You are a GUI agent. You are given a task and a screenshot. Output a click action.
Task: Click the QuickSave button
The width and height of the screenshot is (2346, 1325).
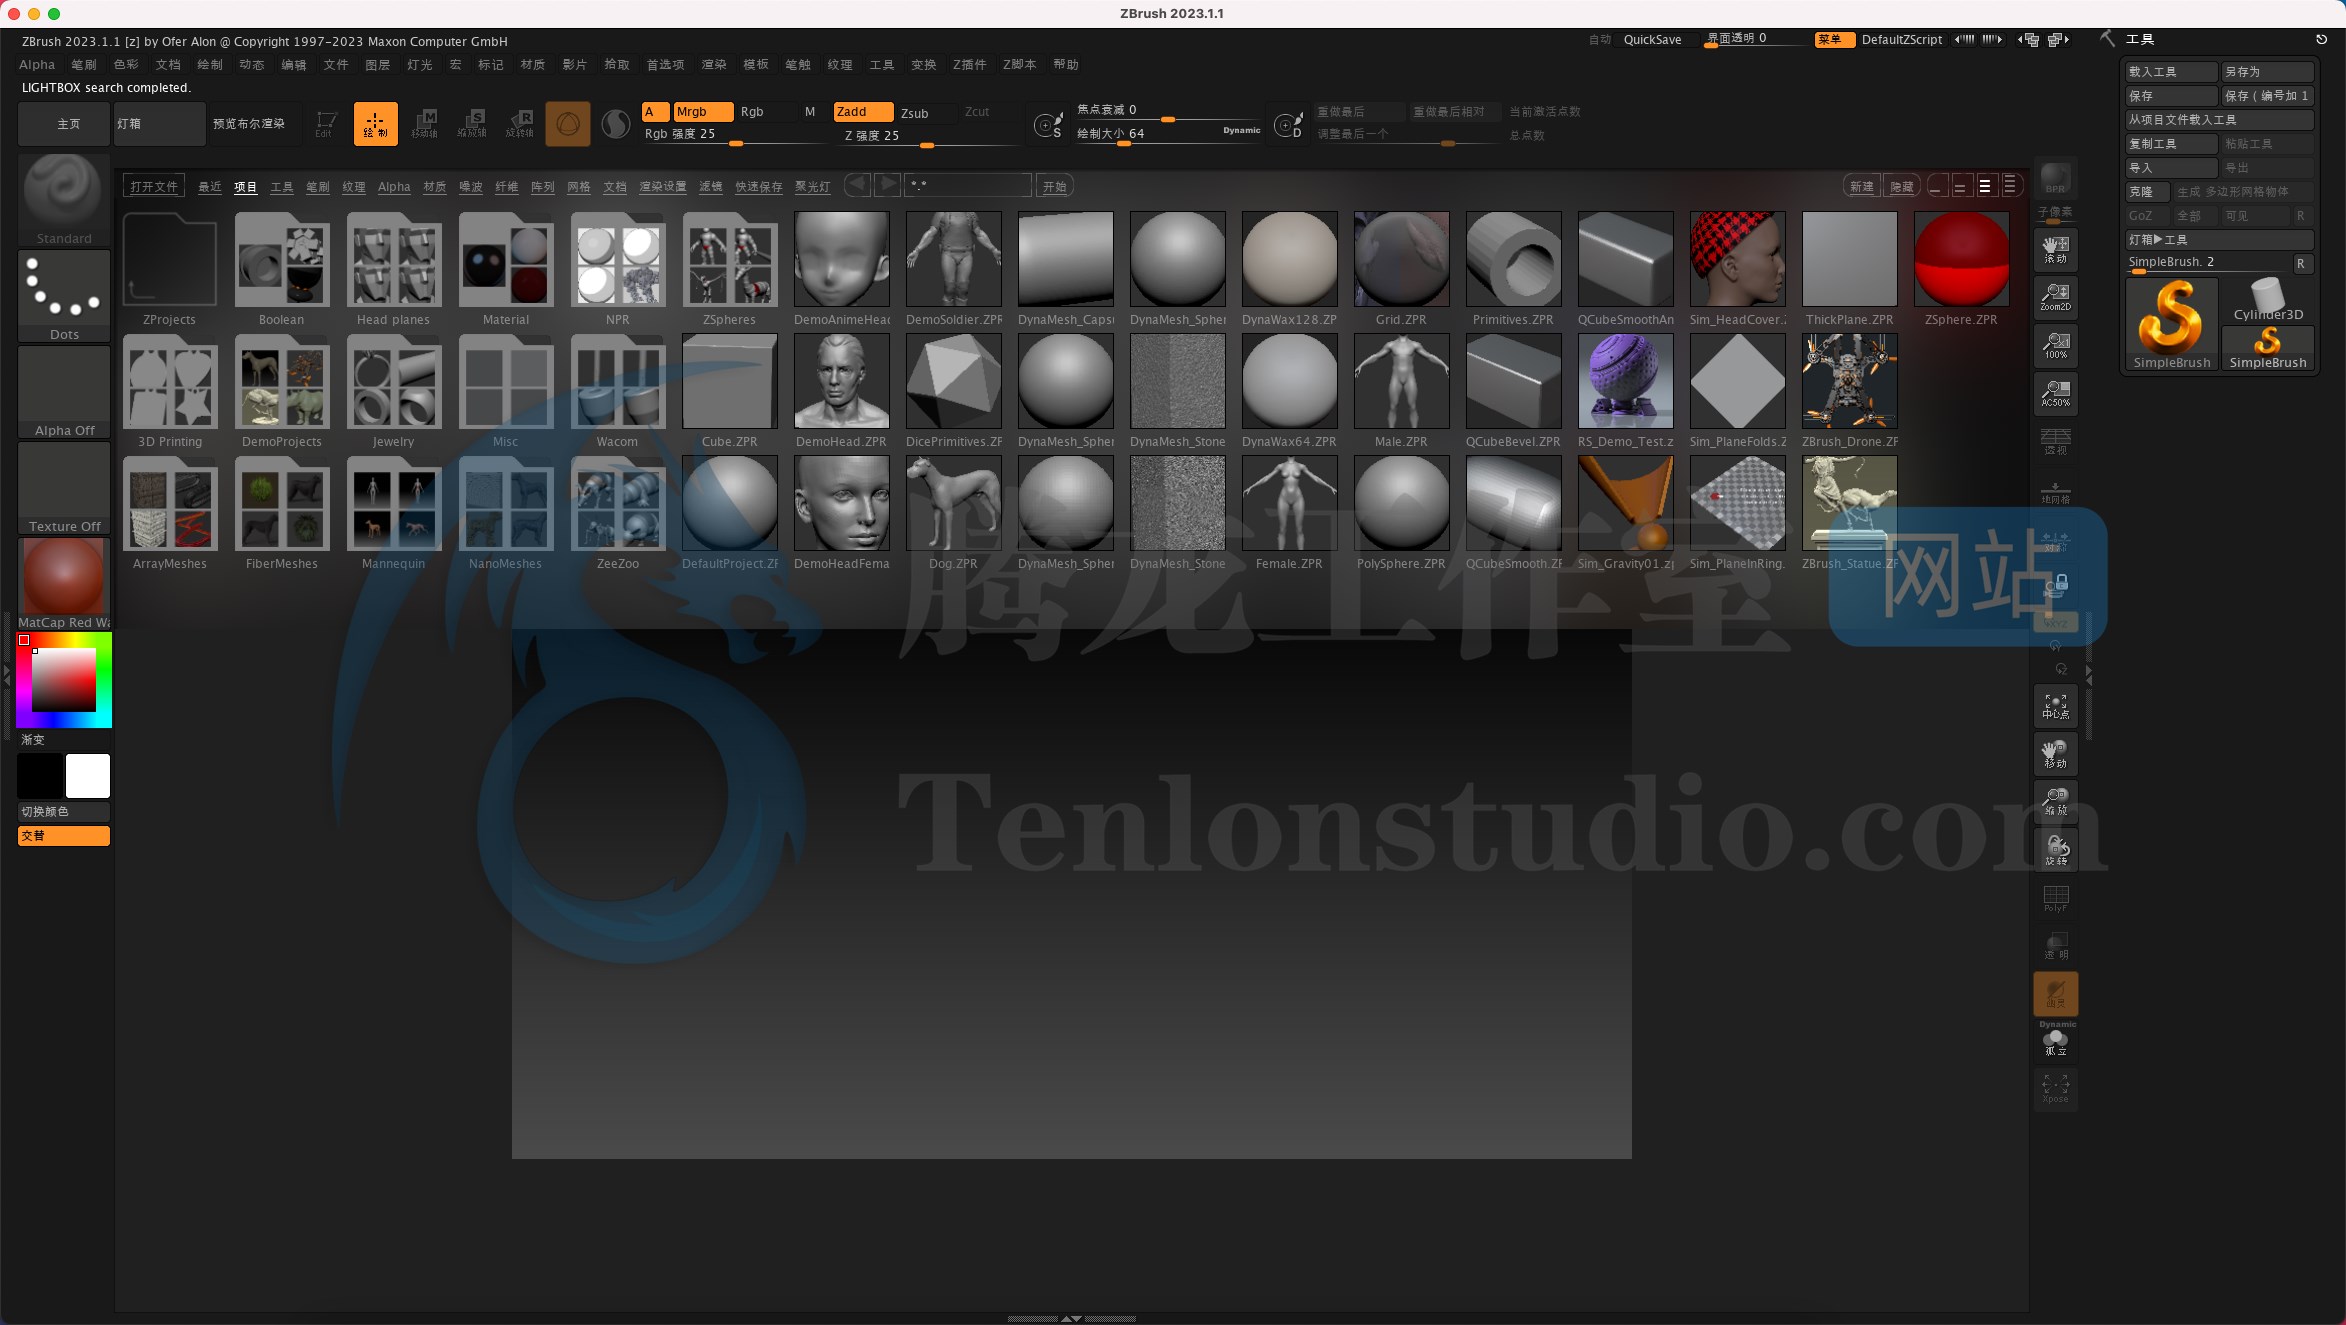[1652, 40]
